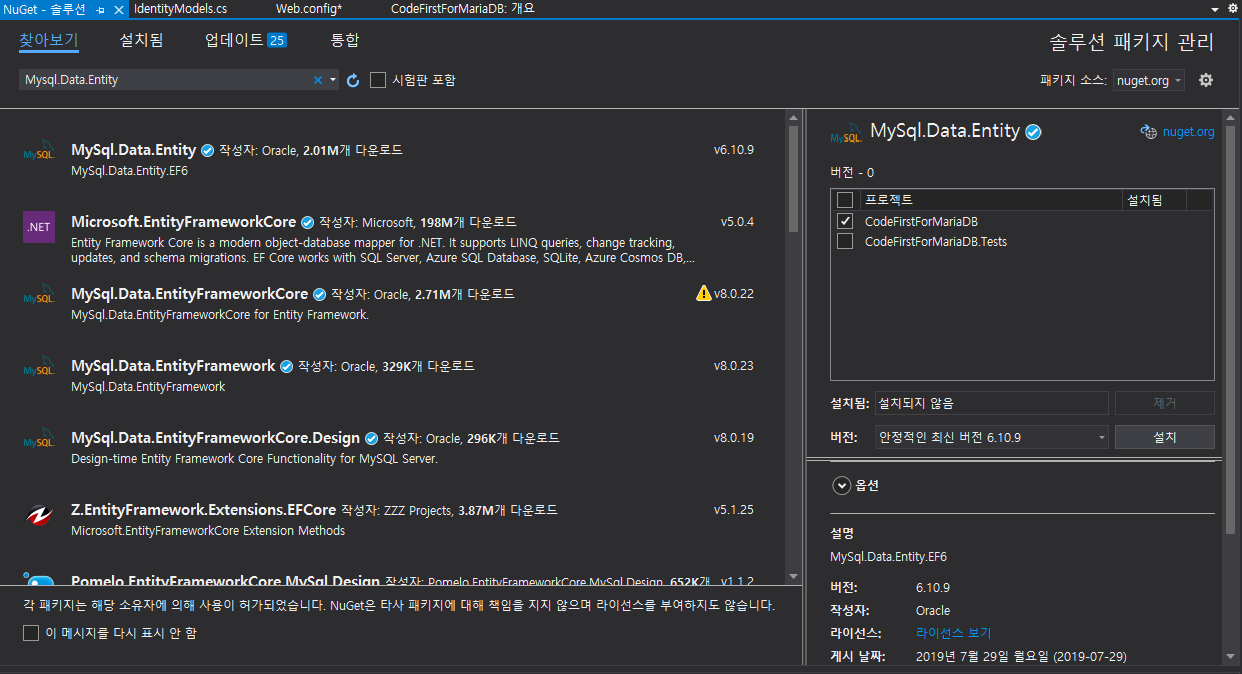Uncheck the CodeFirstForMariaDB project checkbox
Screen dimensions: 1242x674
click(x=845, y=221)
